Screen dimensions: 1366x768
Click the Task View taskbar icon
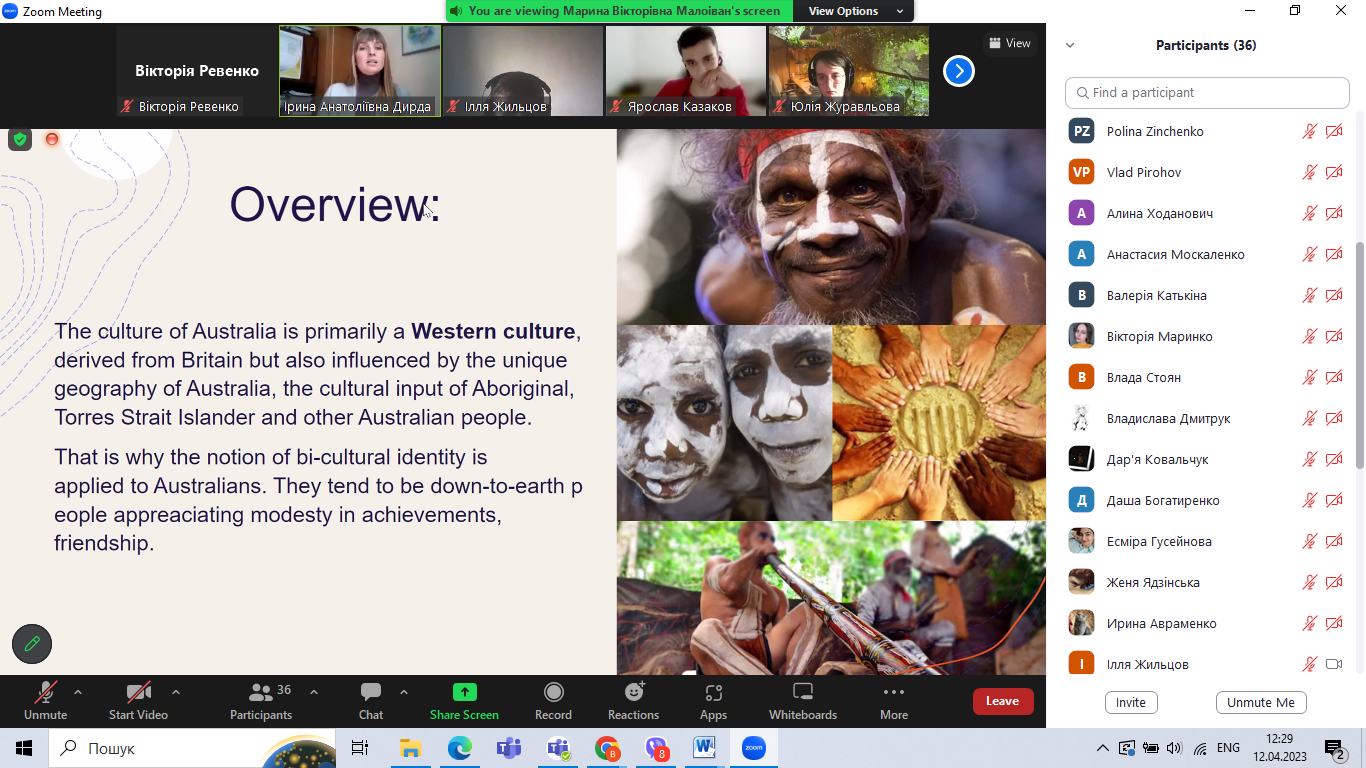coord(360,748)
